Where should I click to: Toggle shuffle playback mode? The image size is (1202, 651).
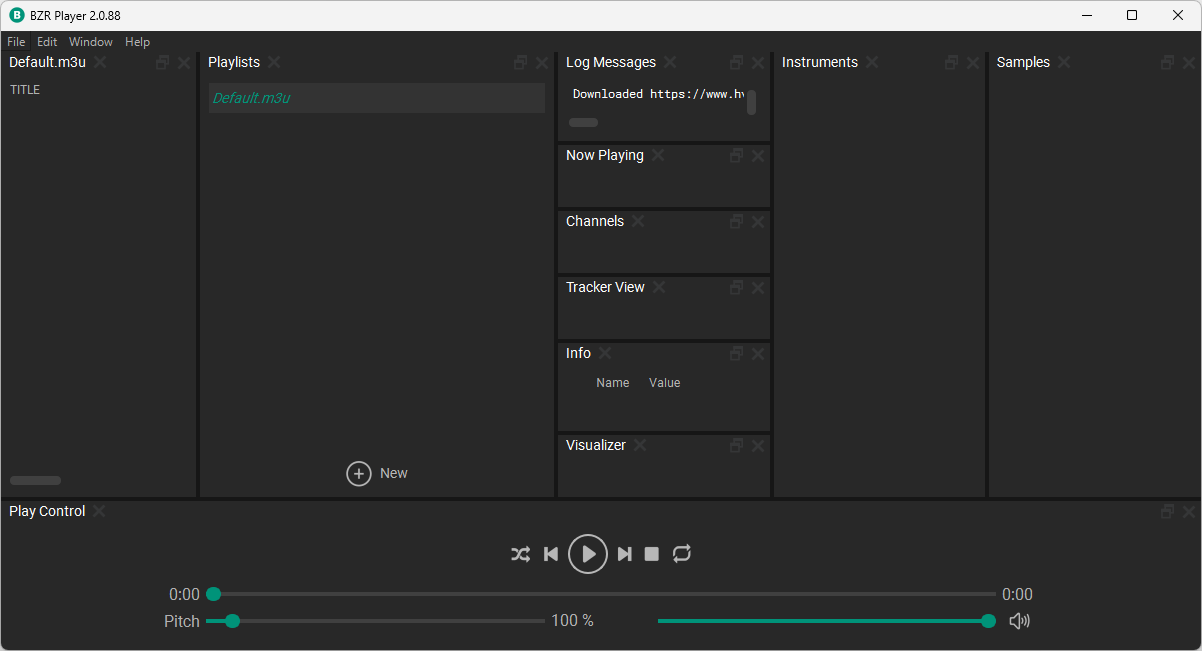(520, 554)
